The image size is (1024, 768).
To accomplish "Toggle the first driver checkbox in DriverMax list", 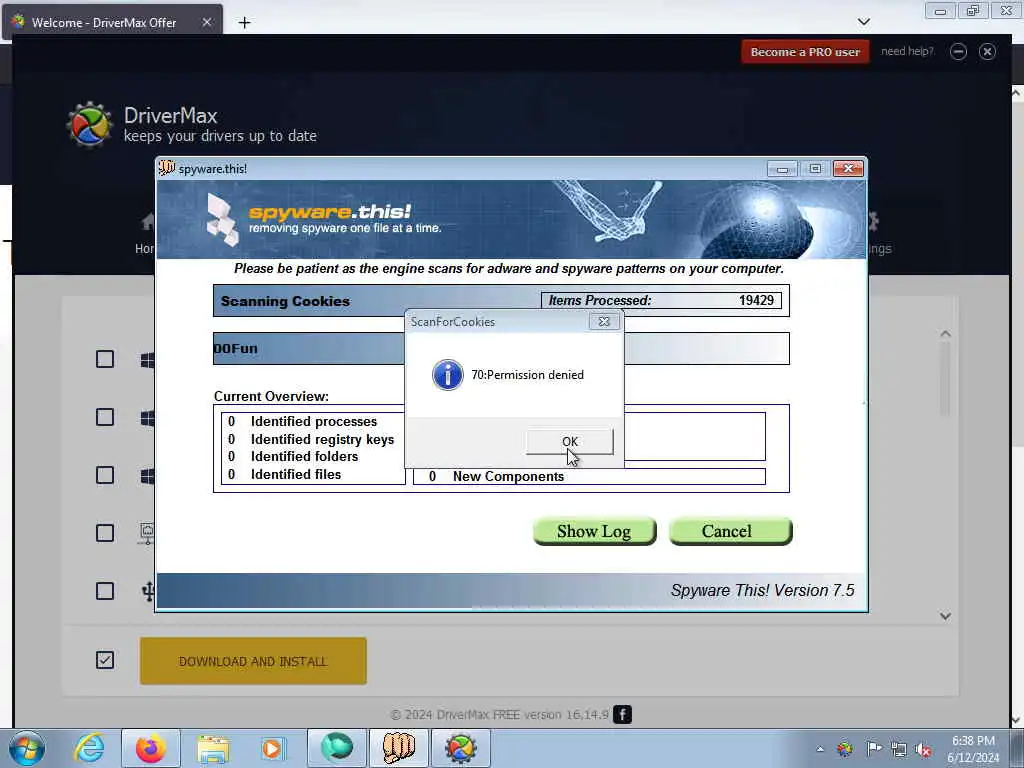I will (105, 359).
